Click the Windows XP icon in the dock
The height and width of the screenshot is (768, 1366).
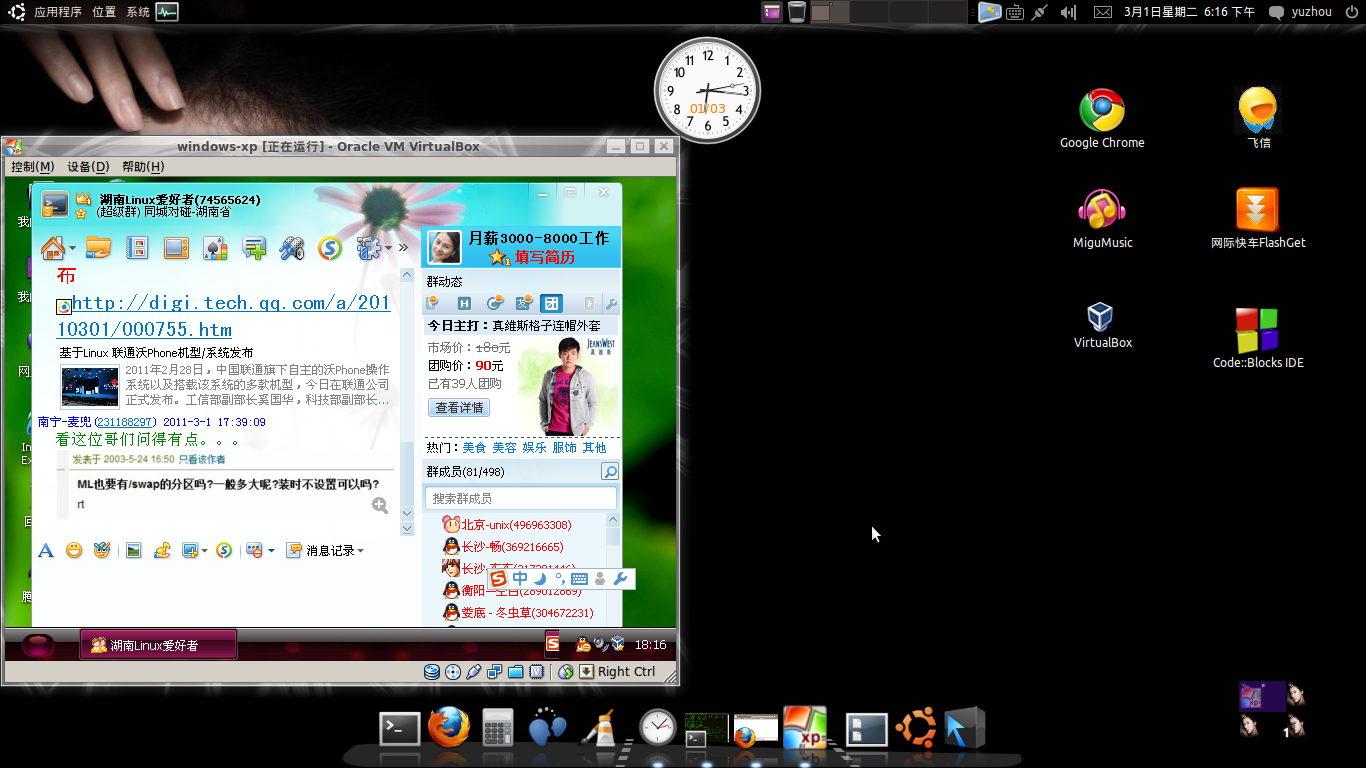(805, 728)
